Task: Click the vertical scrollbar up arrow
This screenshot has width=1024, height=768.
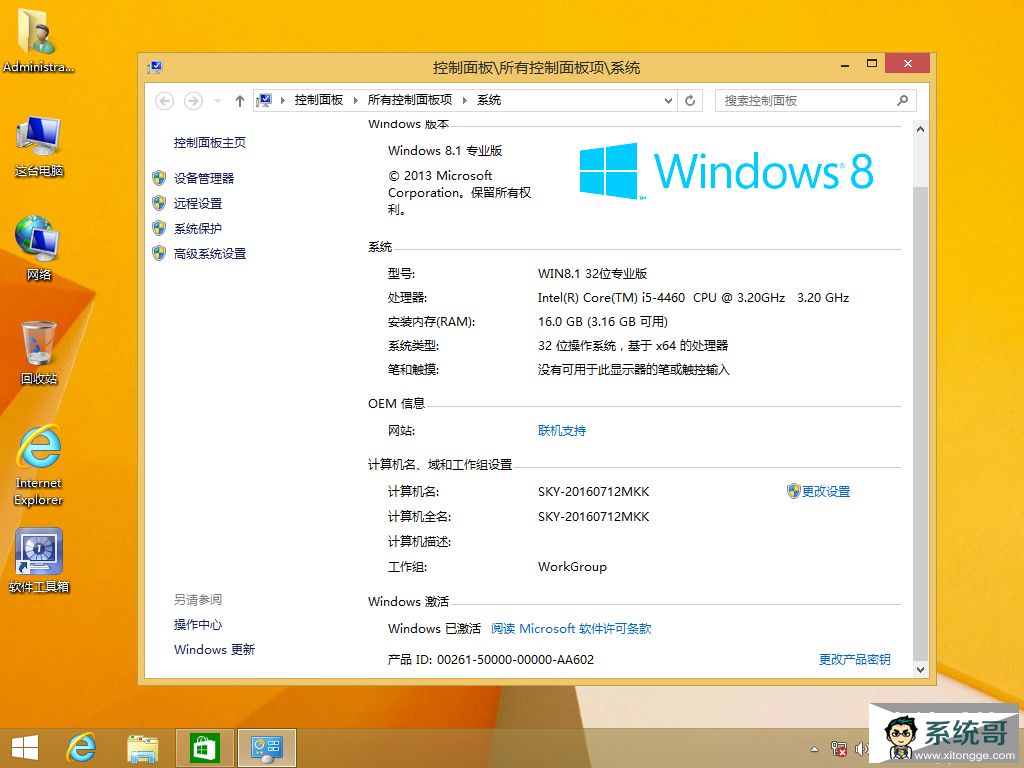Action: (920, 129)
